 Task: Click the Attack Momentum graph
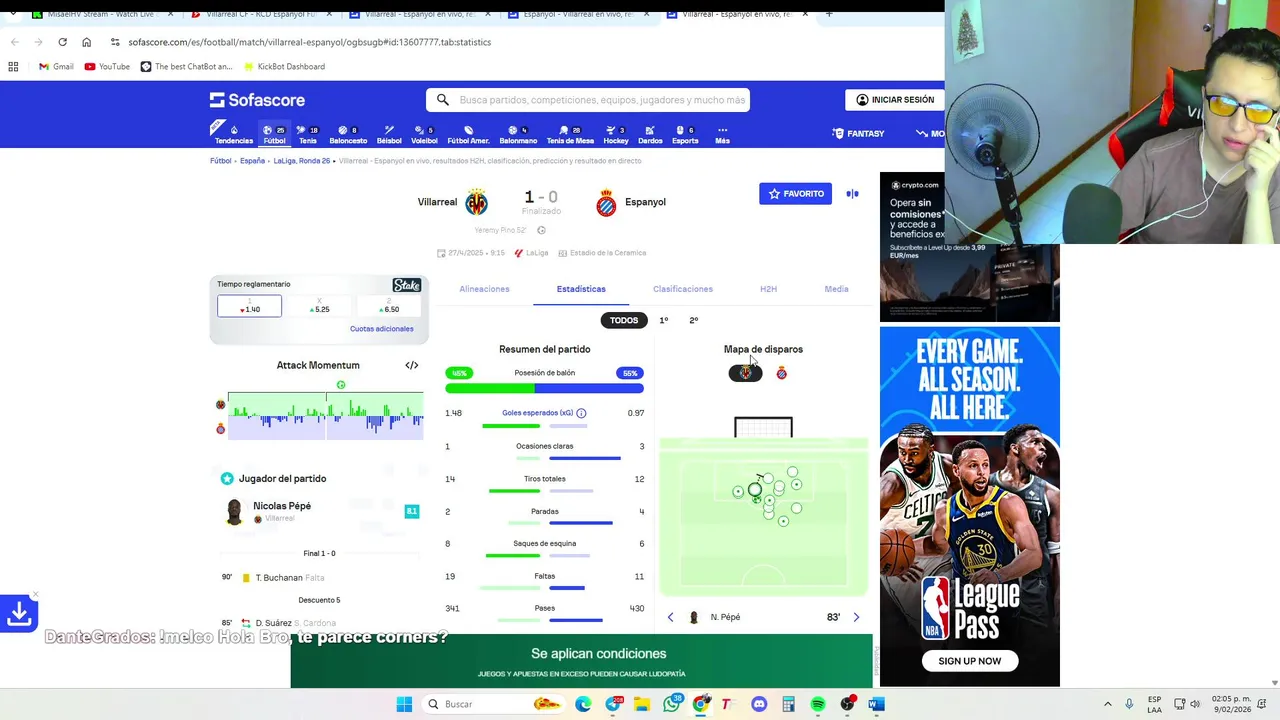click(x=326, y=414)
